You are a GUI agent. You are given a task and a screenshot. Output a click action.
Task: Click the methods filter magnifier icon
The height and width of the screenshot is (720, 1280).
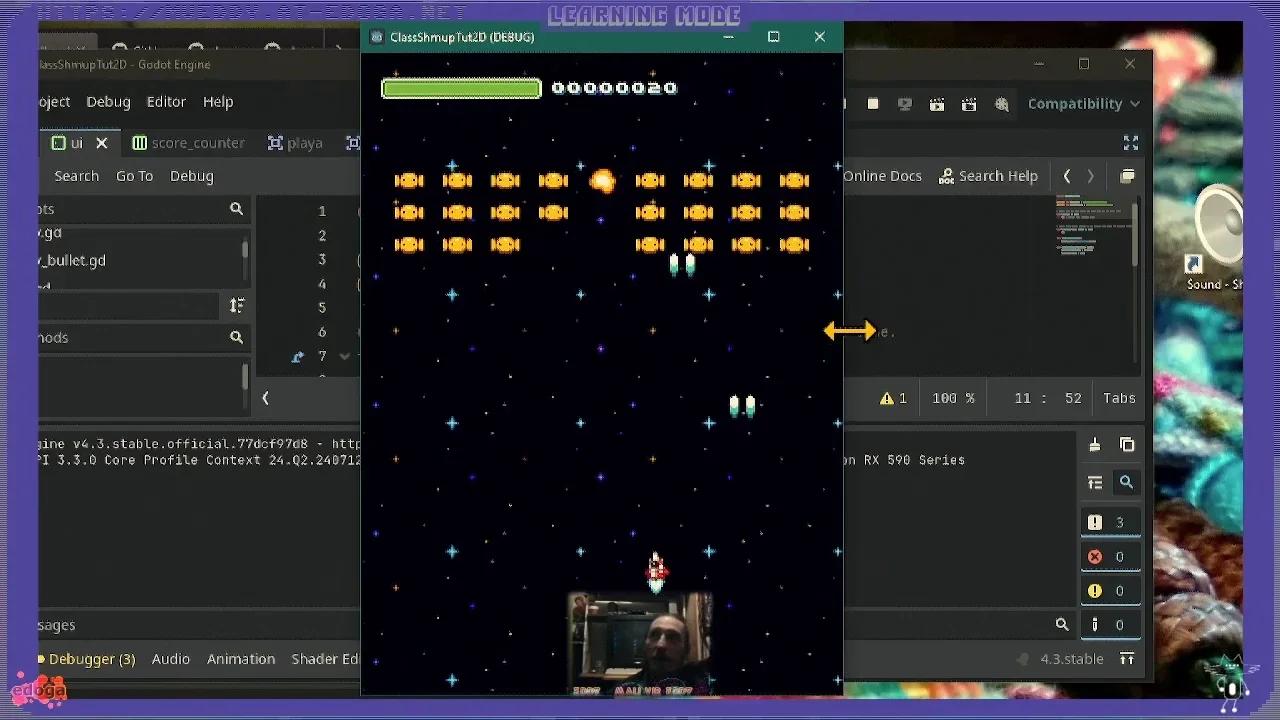[x=236, y=337]
